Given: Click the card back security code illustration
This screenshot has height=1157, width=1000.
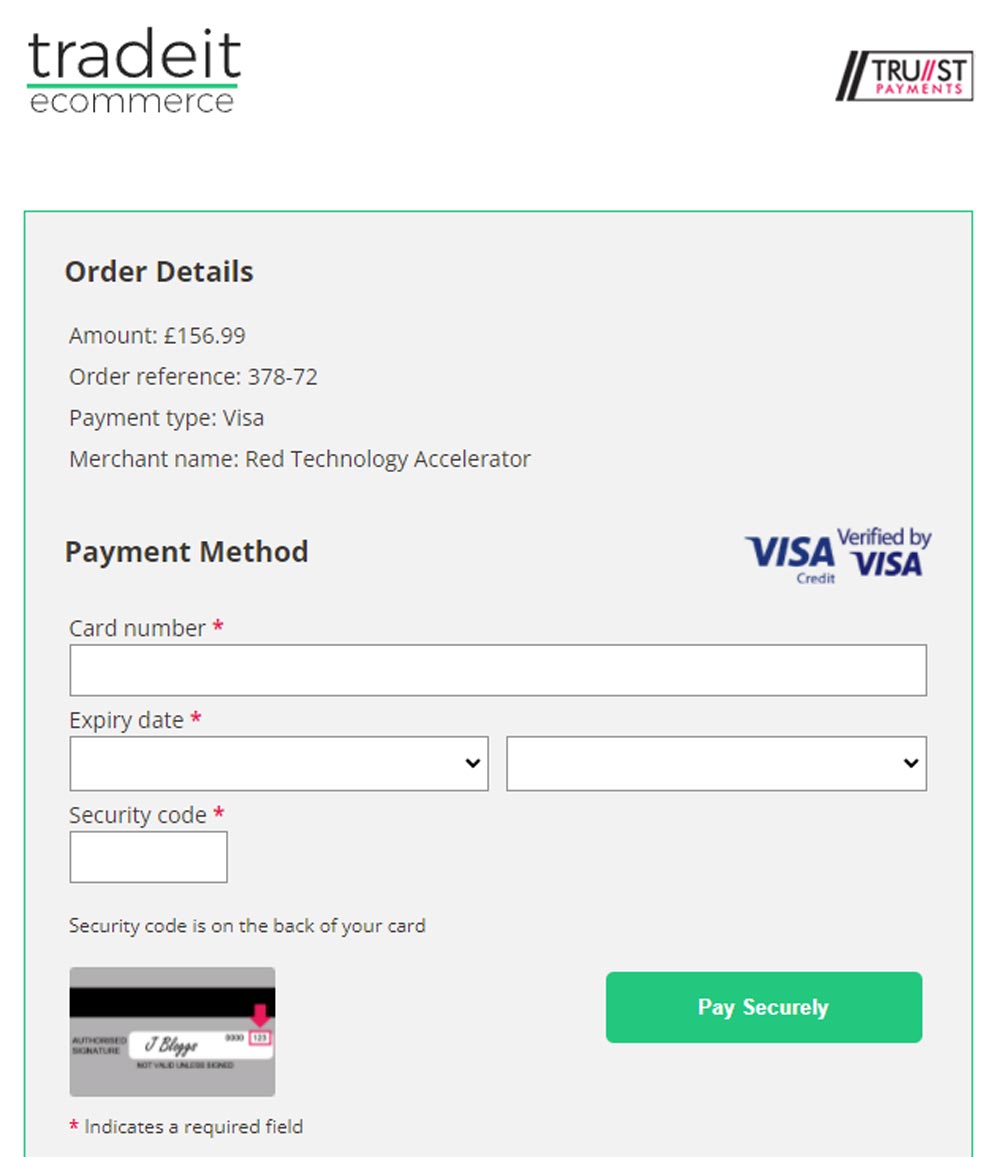Looking at the screenshot, I should 172,1032.
